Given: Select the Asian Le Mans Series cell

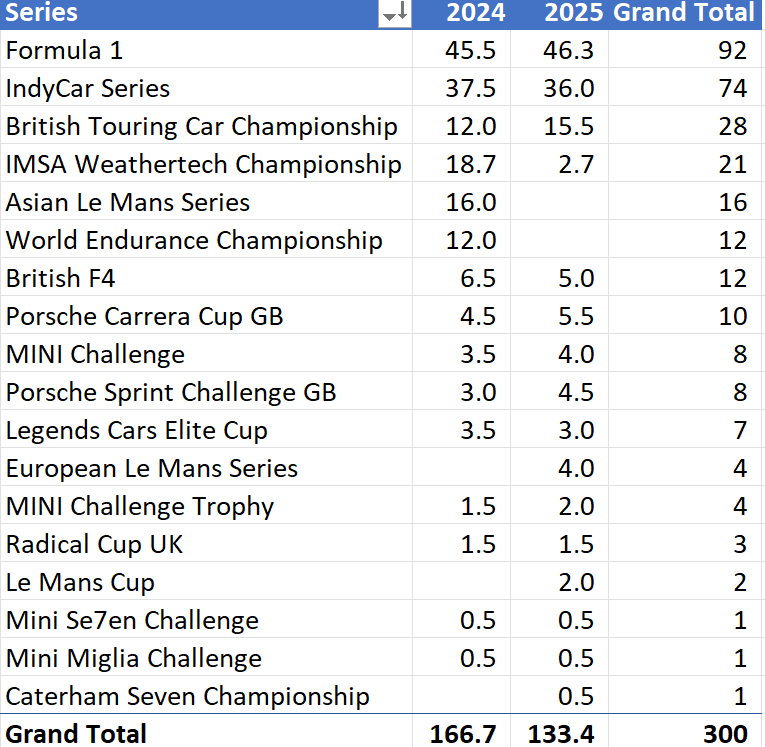Looking at the screenshot, I should point(127,202).
